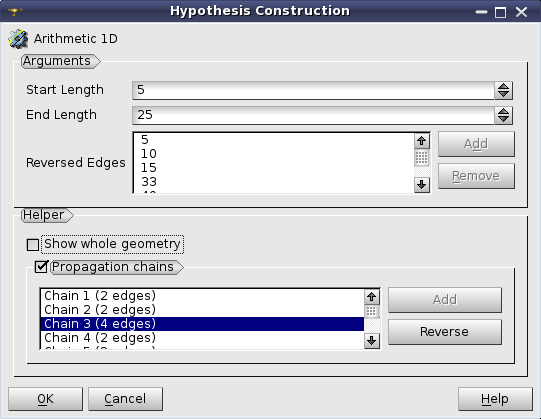Select Chain 1 (2 edges) in list
The height and width of the screenshot is (419, 541).
[202, 296]
